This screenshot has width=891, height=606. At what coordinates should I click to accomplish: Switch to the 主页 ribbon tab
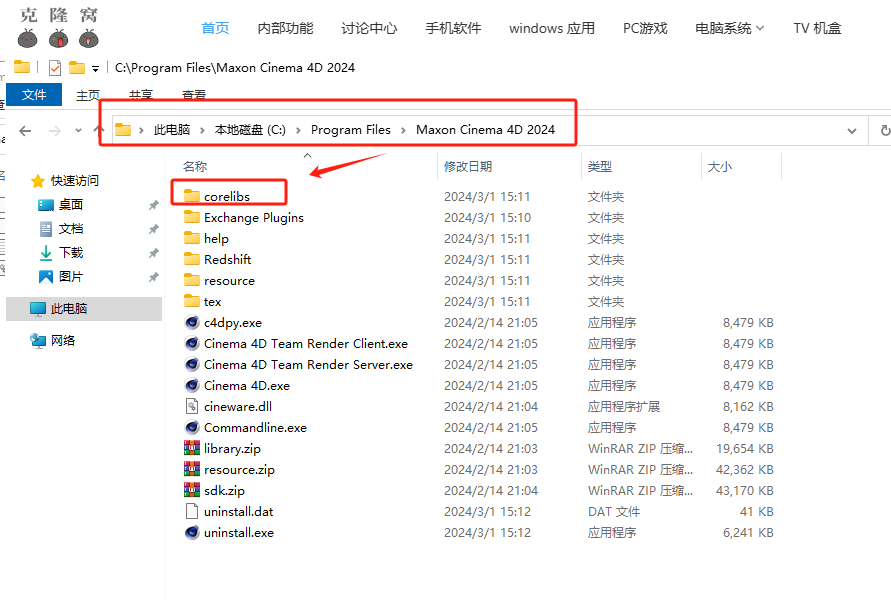coord(88,95)
